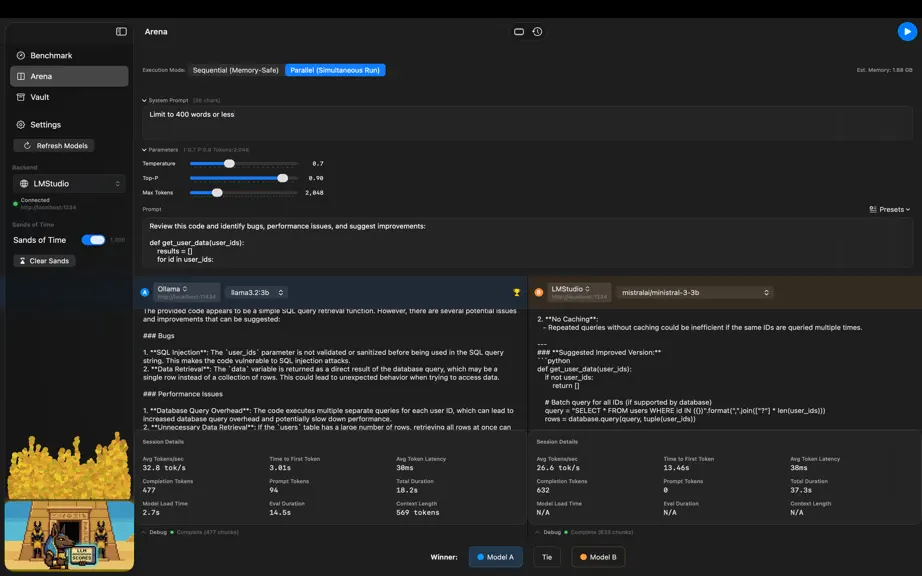Click the single-pane layout icon
The height and width of the screenshot is (576, 922).
pos(519,32)
